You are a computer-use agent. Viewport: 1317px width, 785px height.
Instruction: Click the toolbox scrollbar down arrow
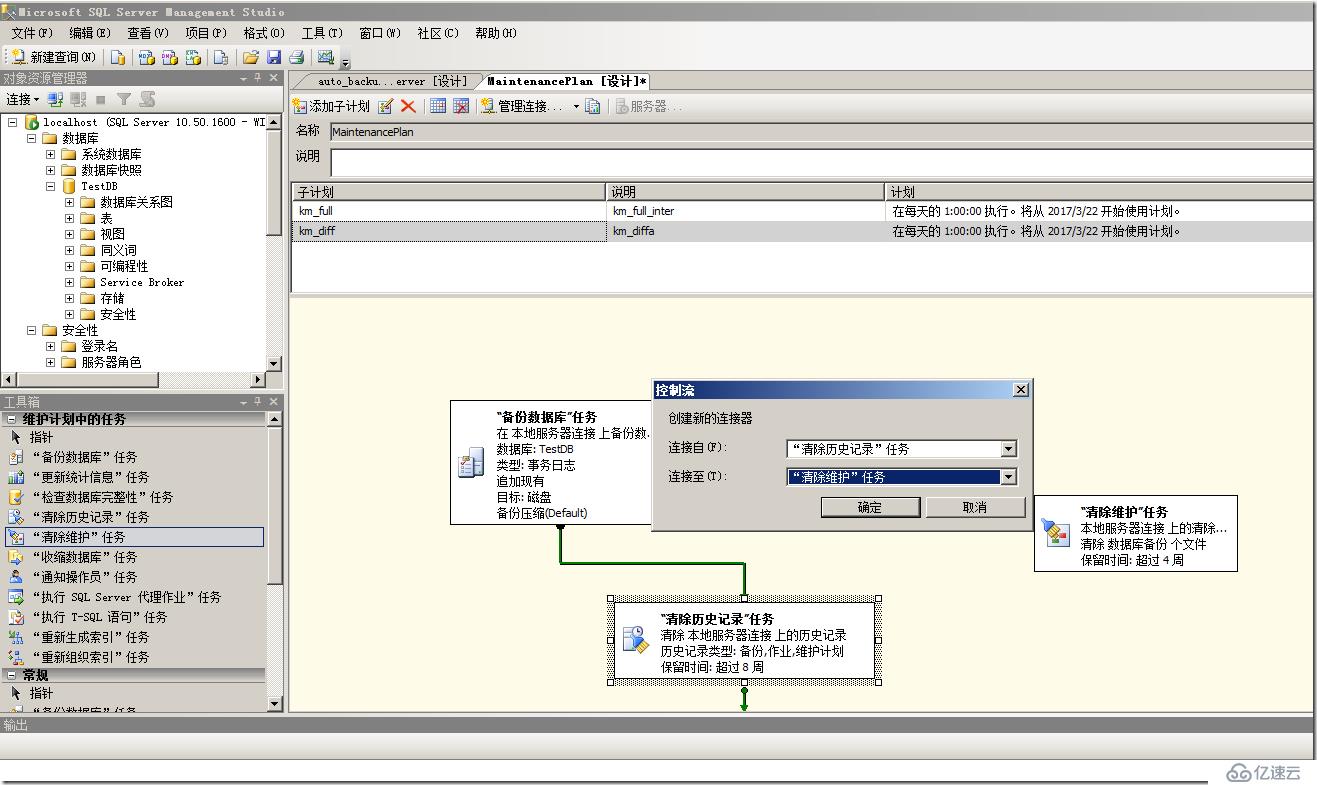275,704
